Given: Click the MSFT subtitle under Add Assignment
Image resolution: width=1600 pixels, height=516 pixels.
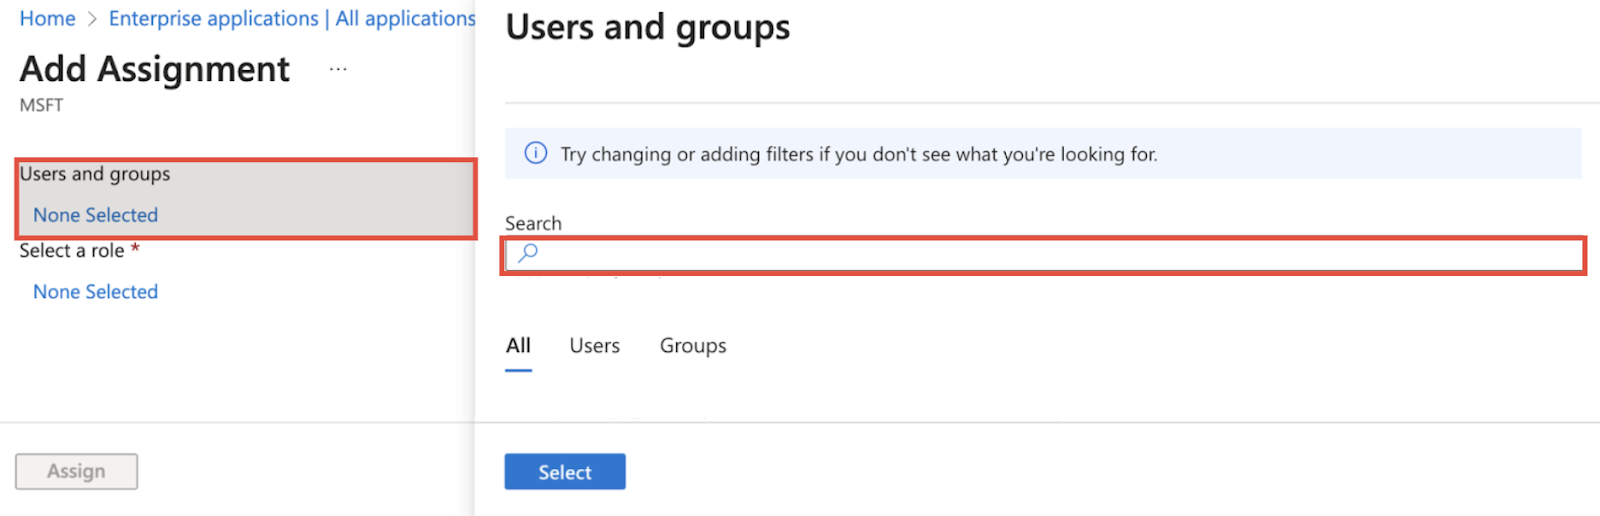Looking at the screenshot, I should coord(41,105).
